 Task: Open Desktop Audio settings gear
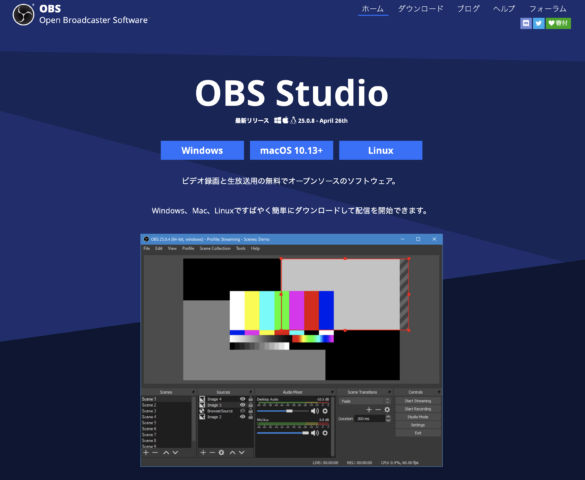325,411
